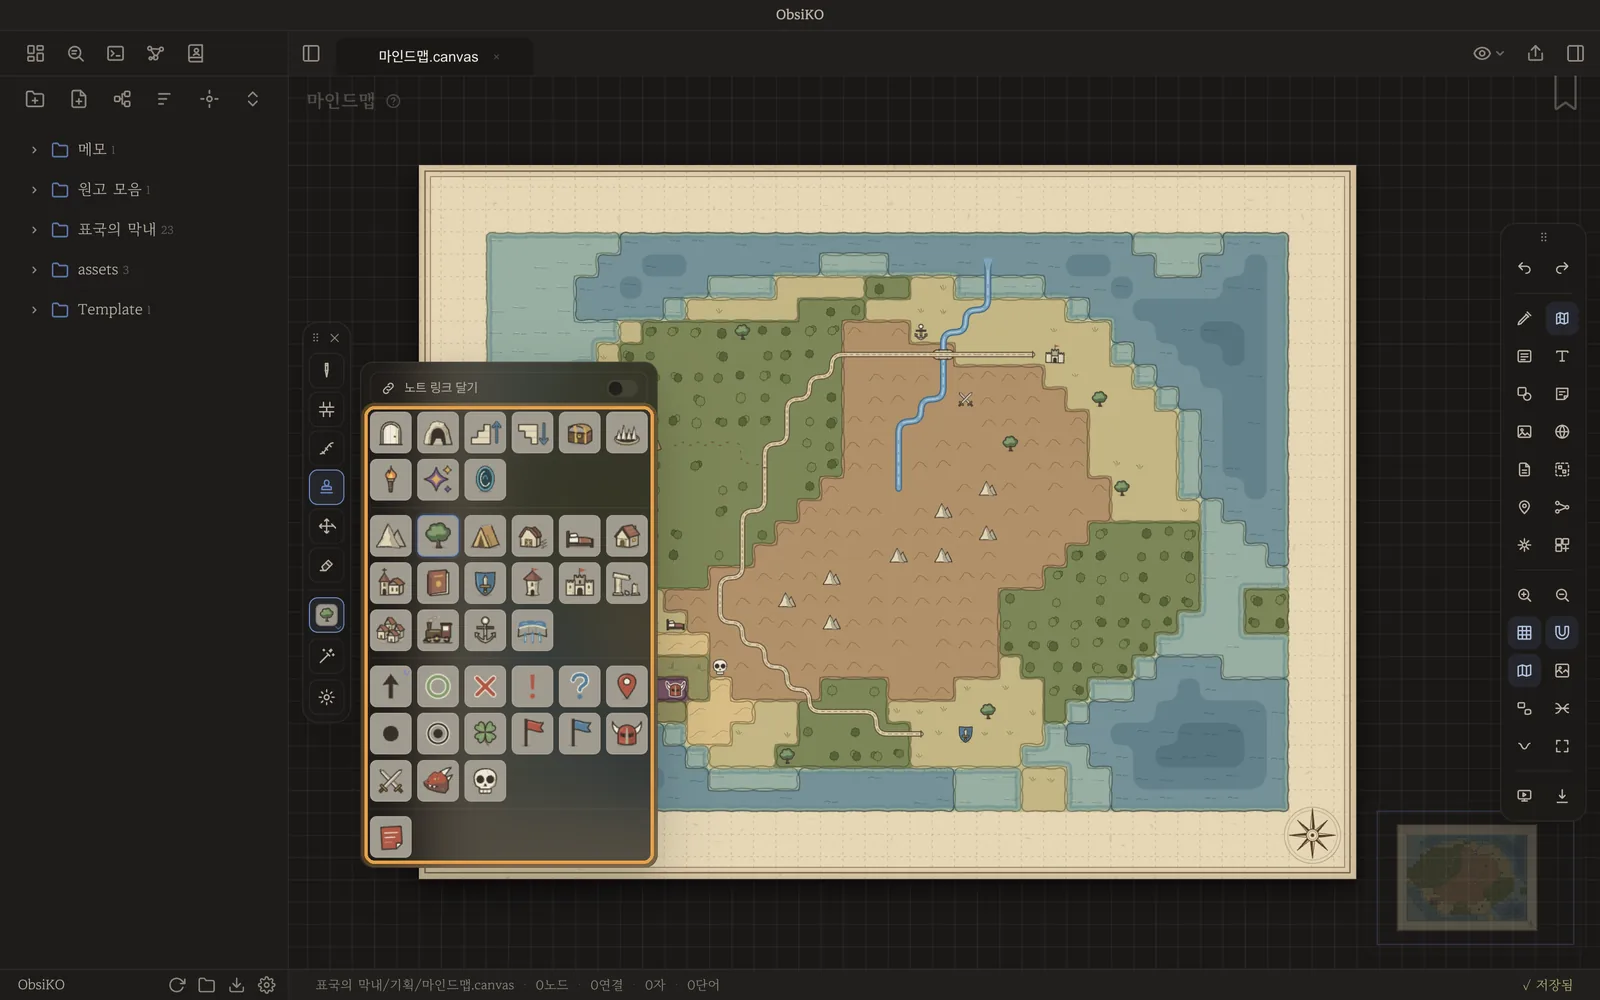The image size is (1600, 1000).
Task: Toggle the canvas grid display
Action: point(1524,633)
